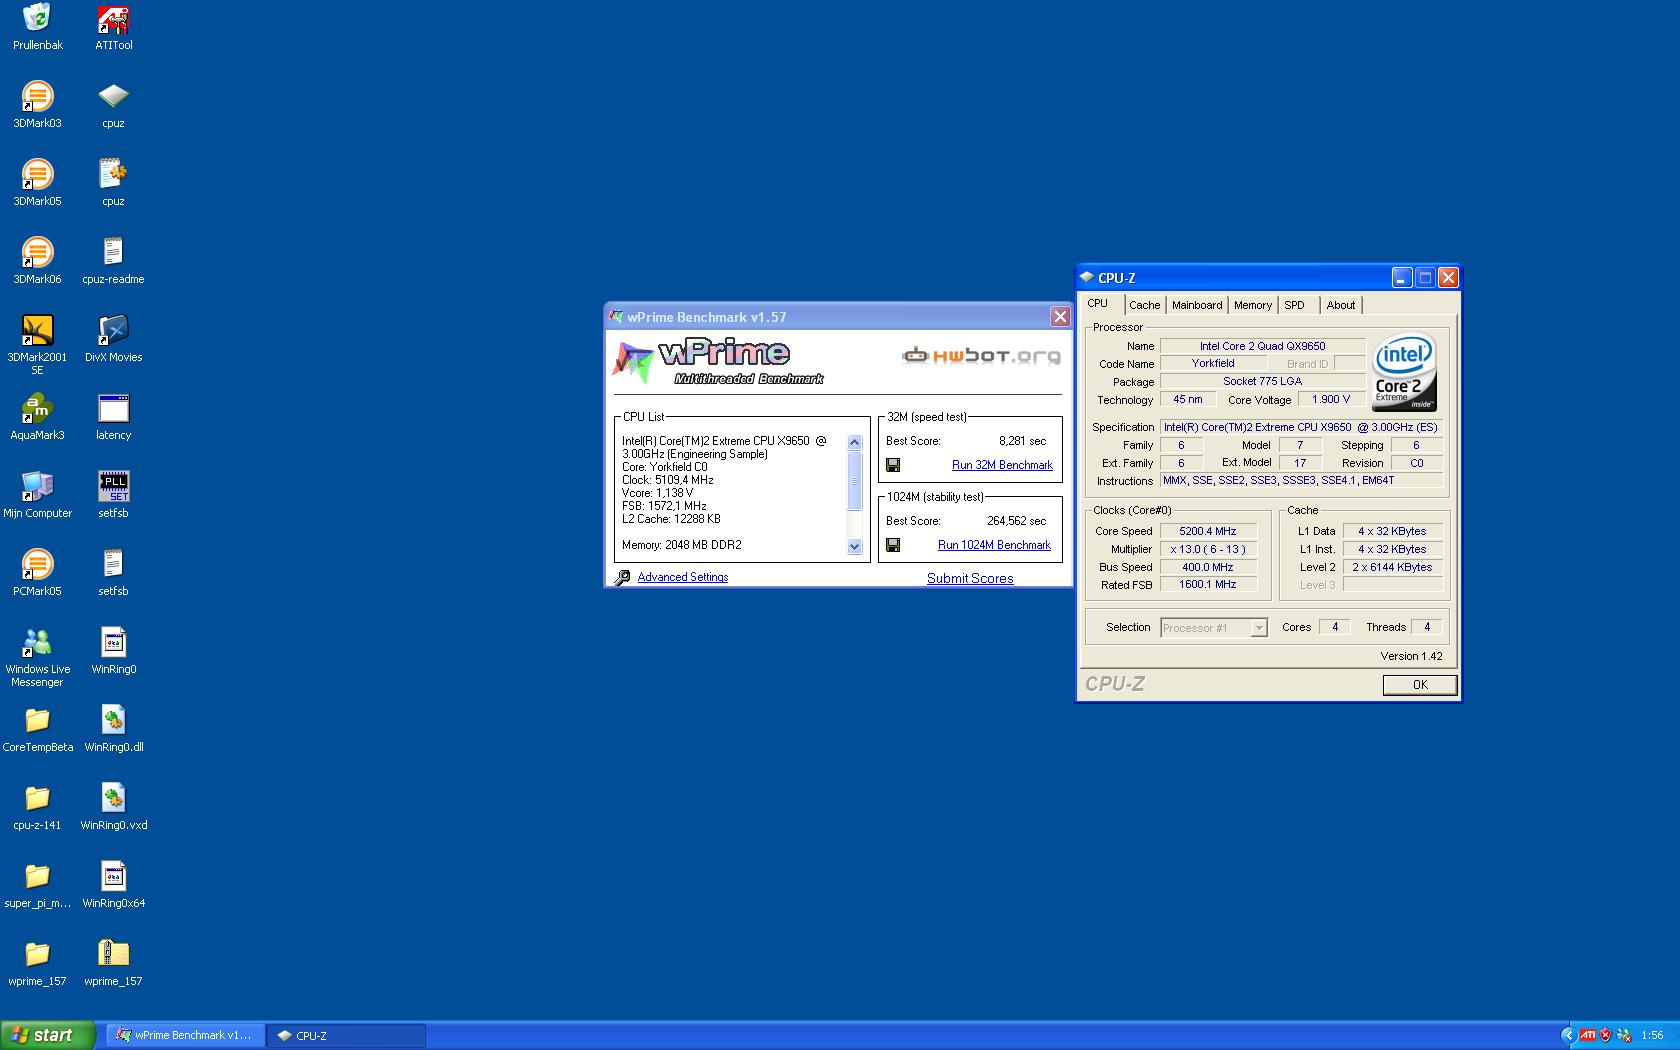Click the CPU List scrollbar thumb
This screenshot has height=1050, width=1680.
[855, 481]
